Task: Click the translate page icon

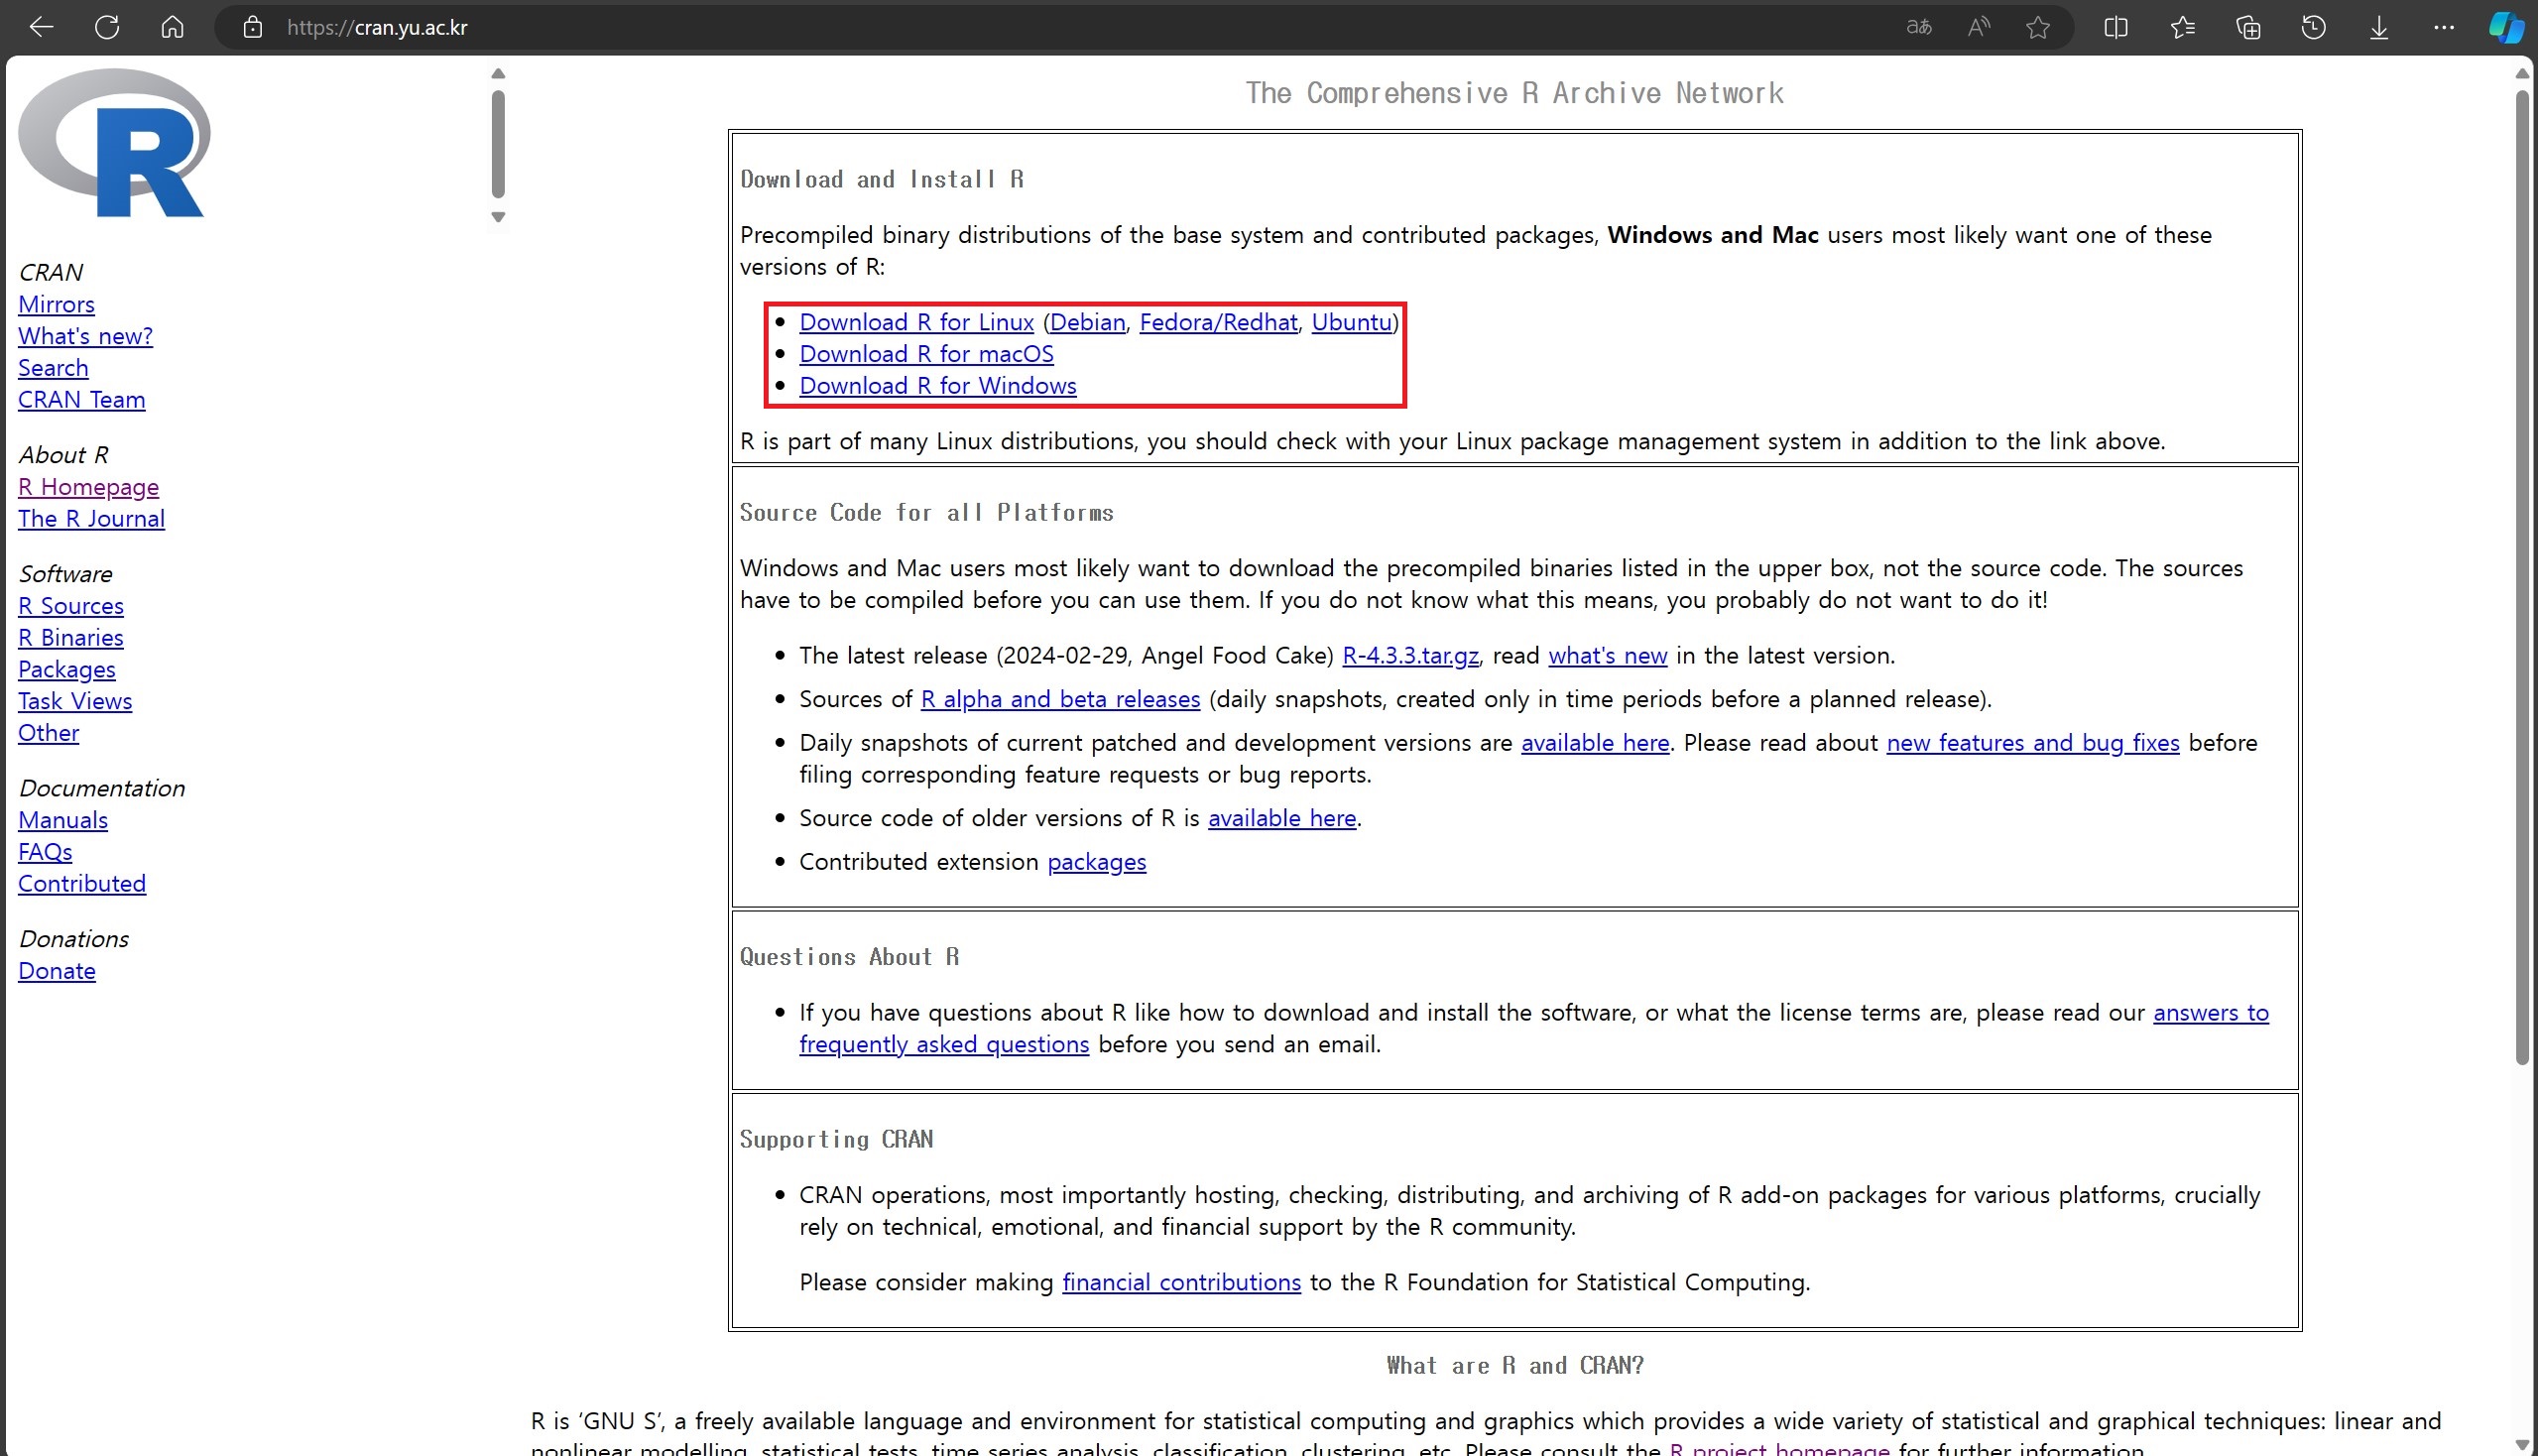Action: tap(1918, 27)
